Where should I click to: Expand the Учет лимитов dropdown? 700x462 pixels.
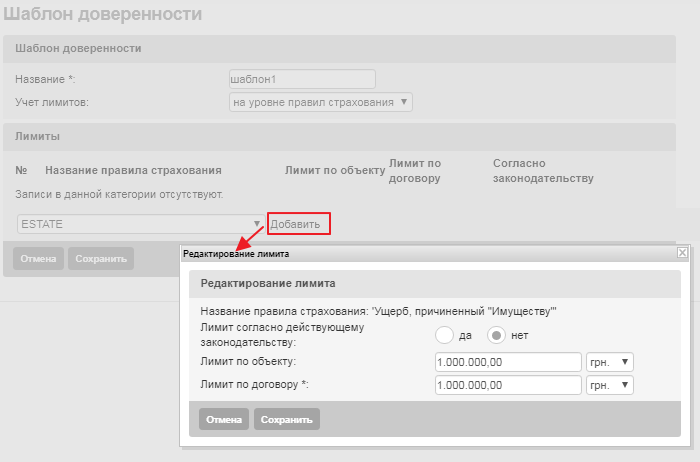tap(321, 102)
